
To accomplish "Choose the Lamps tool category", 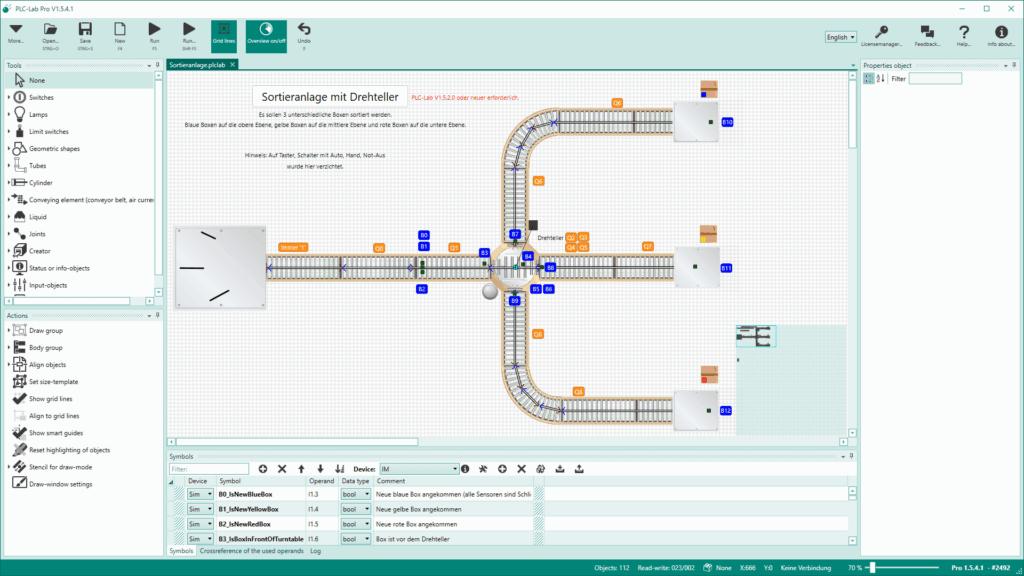I will [38, 114].
